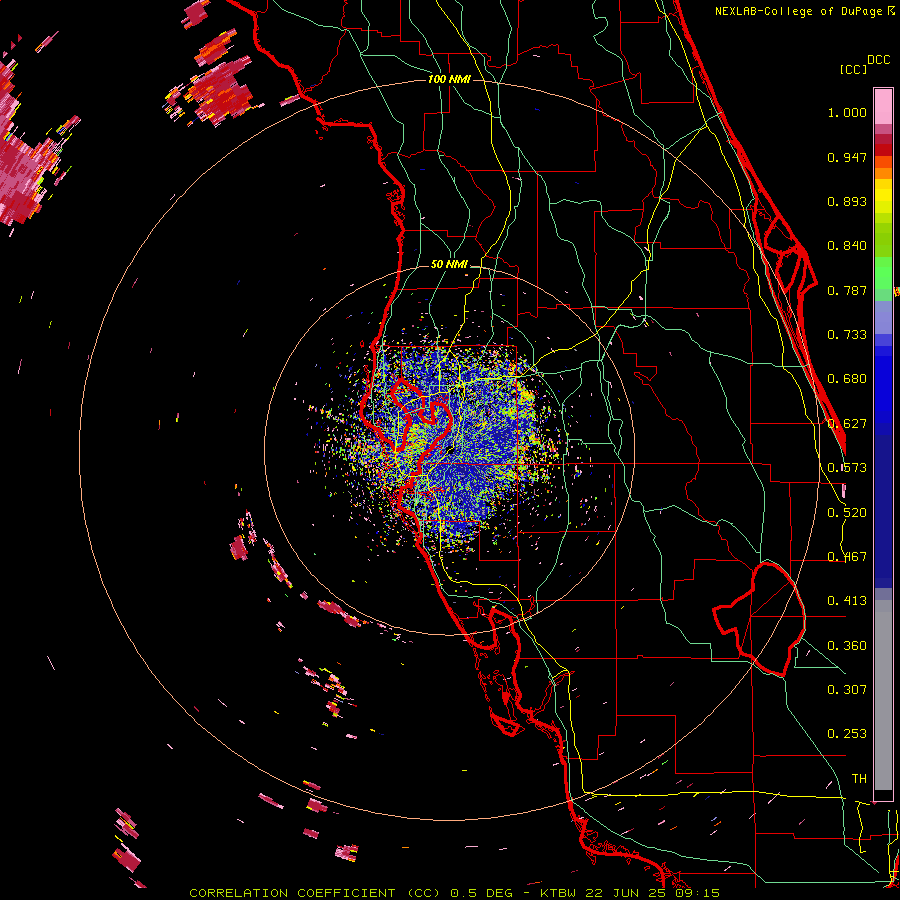
Task: Select the 0.787 scale value
Action: pos(847,290)
